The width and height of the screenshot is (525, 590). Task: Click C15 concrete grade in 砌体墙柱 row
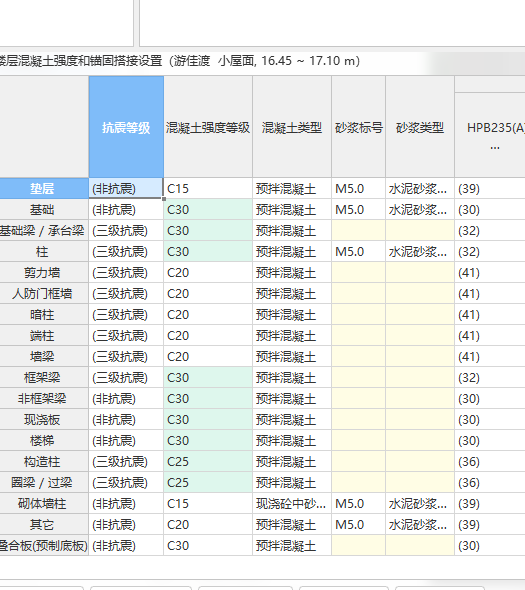pyautogui.click(x=208, y=504)
